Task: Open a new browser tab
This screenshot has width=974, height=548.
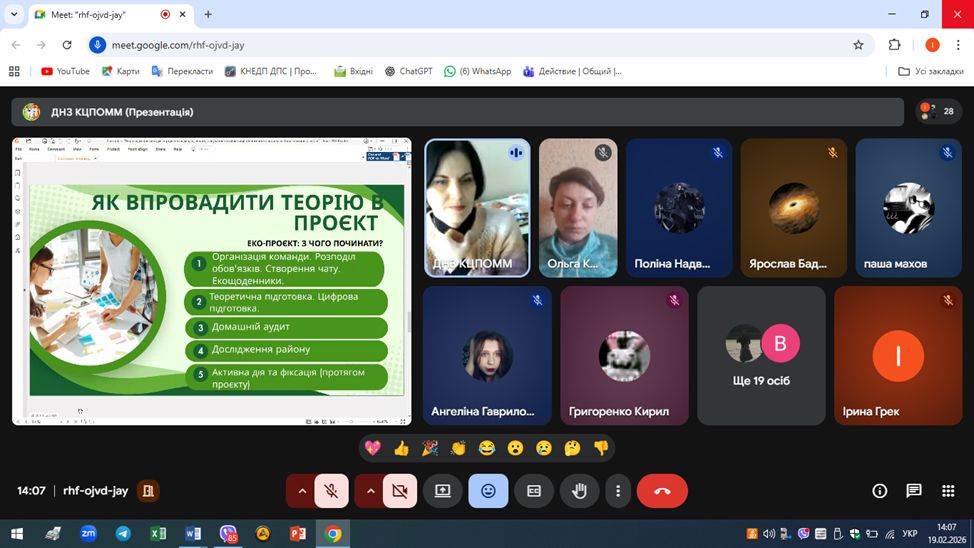Action: [x=208, y=14]
